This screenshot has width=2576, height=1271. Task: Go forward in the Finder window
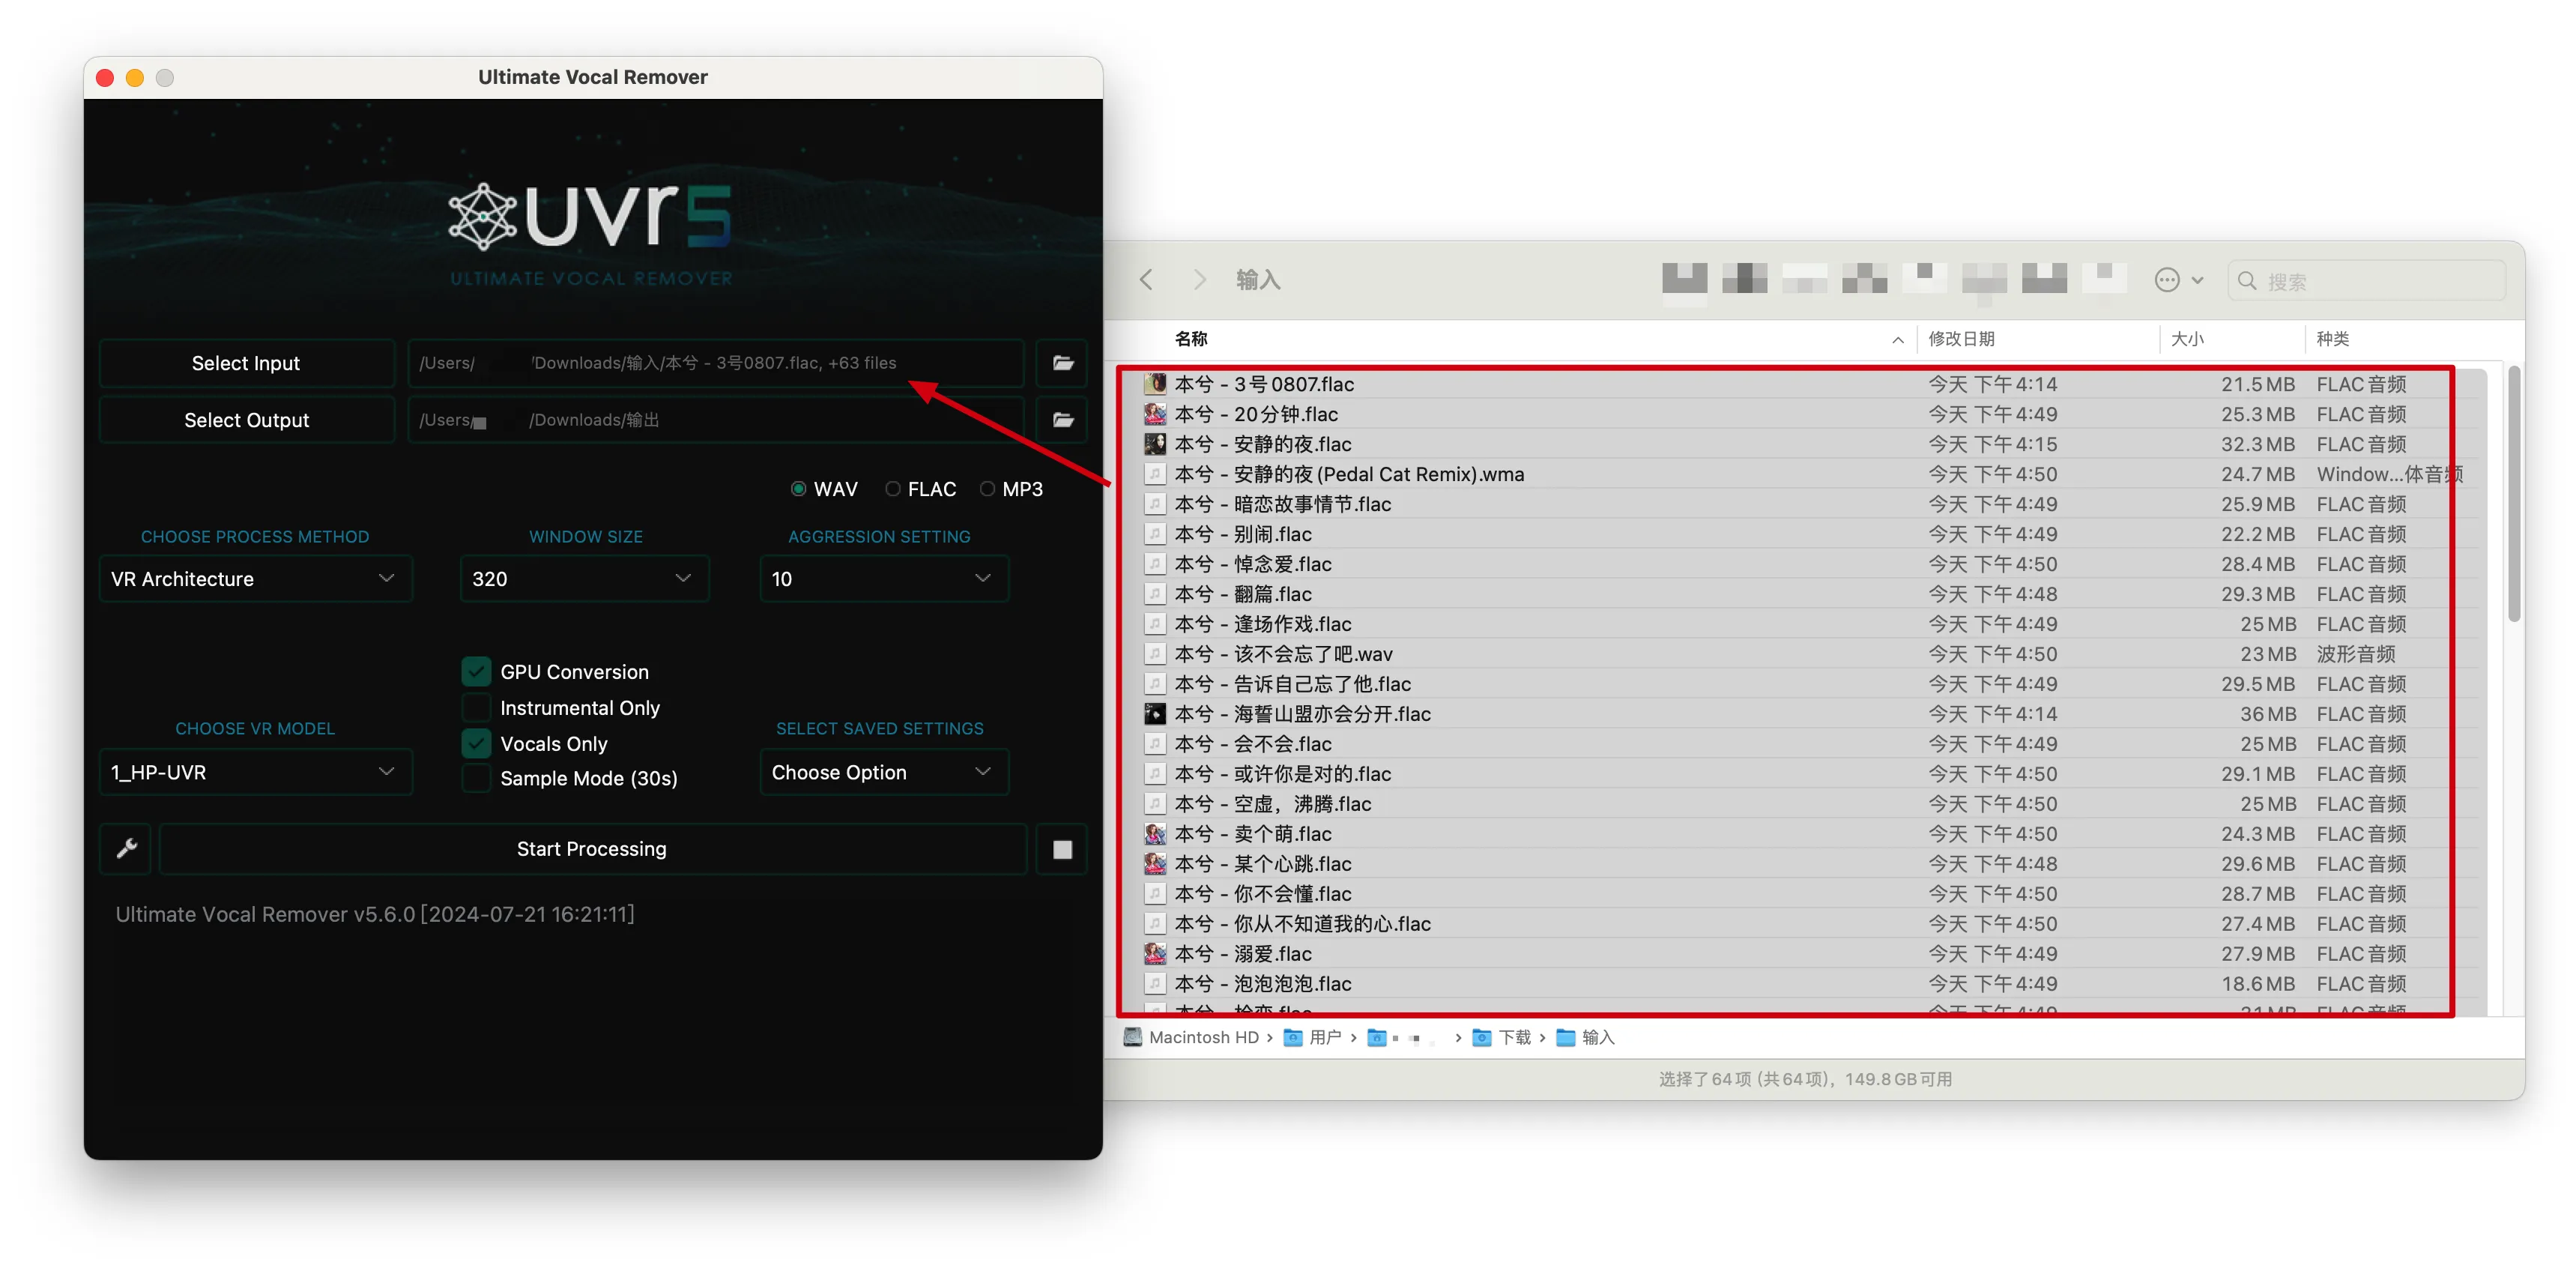point(1199,280)
